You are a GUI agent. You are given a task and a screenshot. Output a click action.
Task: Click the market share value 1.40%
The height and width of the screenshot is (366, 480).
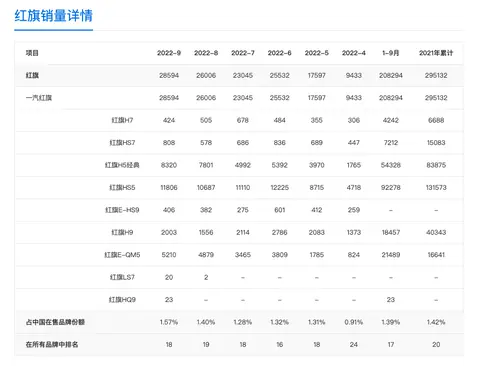206,322
